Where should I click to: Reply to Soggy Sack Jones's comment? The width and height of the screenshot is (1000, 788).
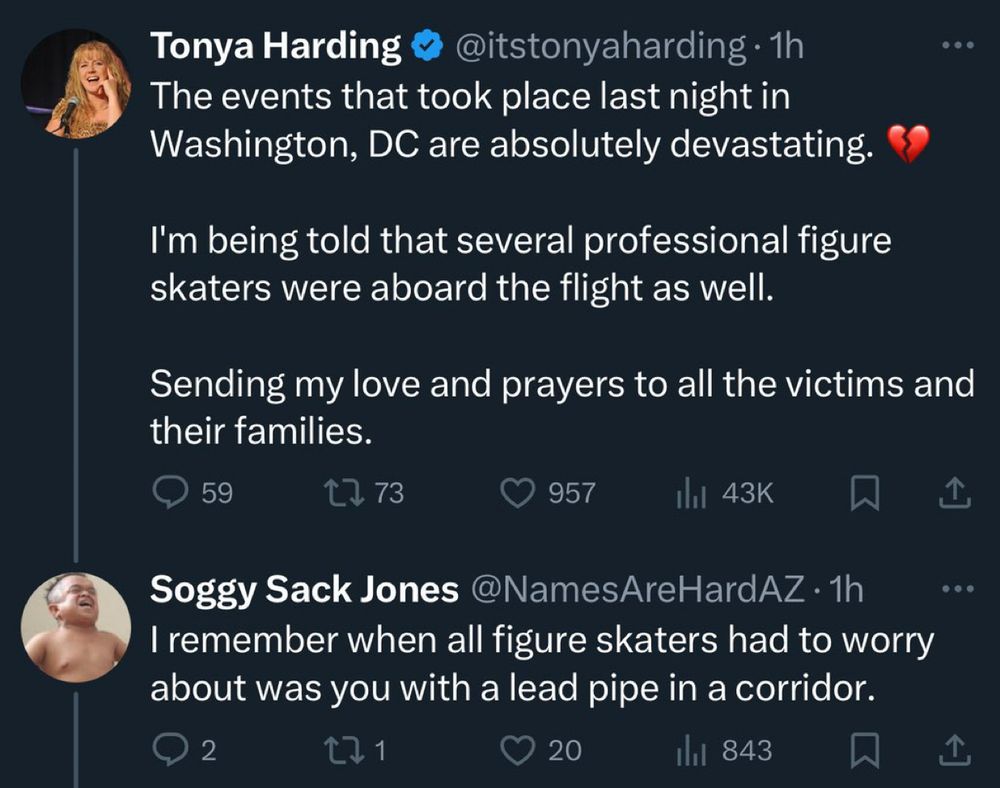point(170,750)
